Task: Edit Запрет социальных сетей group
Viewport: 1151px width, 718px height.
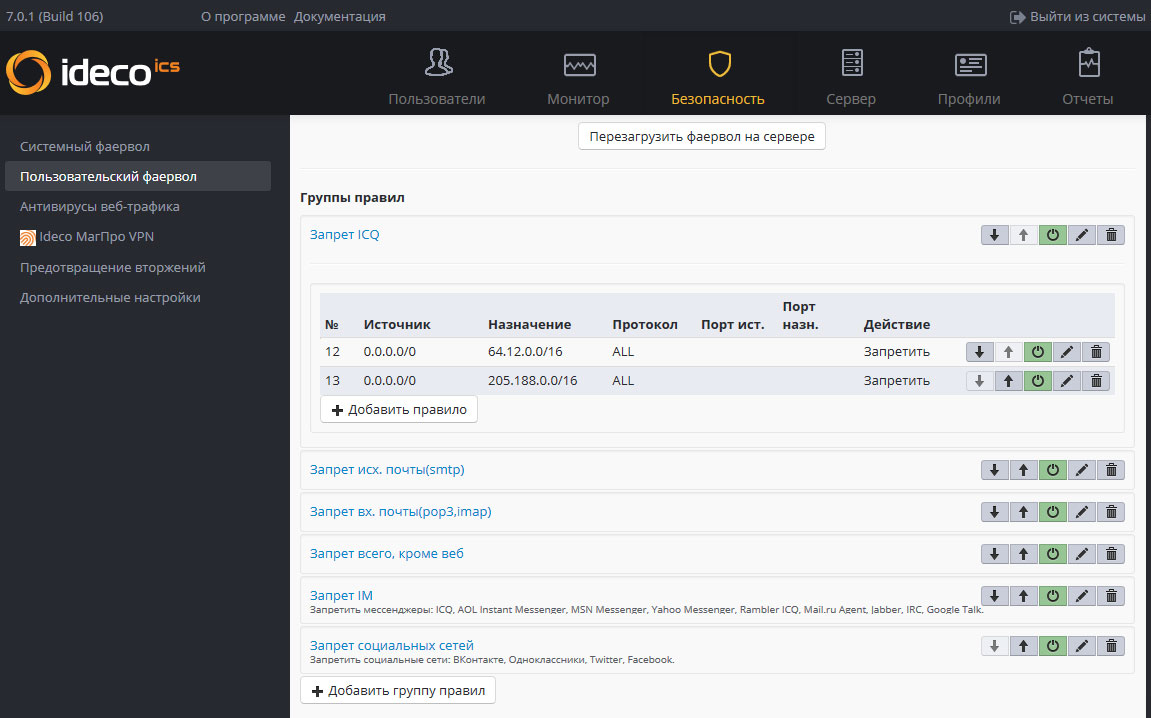Action: 1082,646
